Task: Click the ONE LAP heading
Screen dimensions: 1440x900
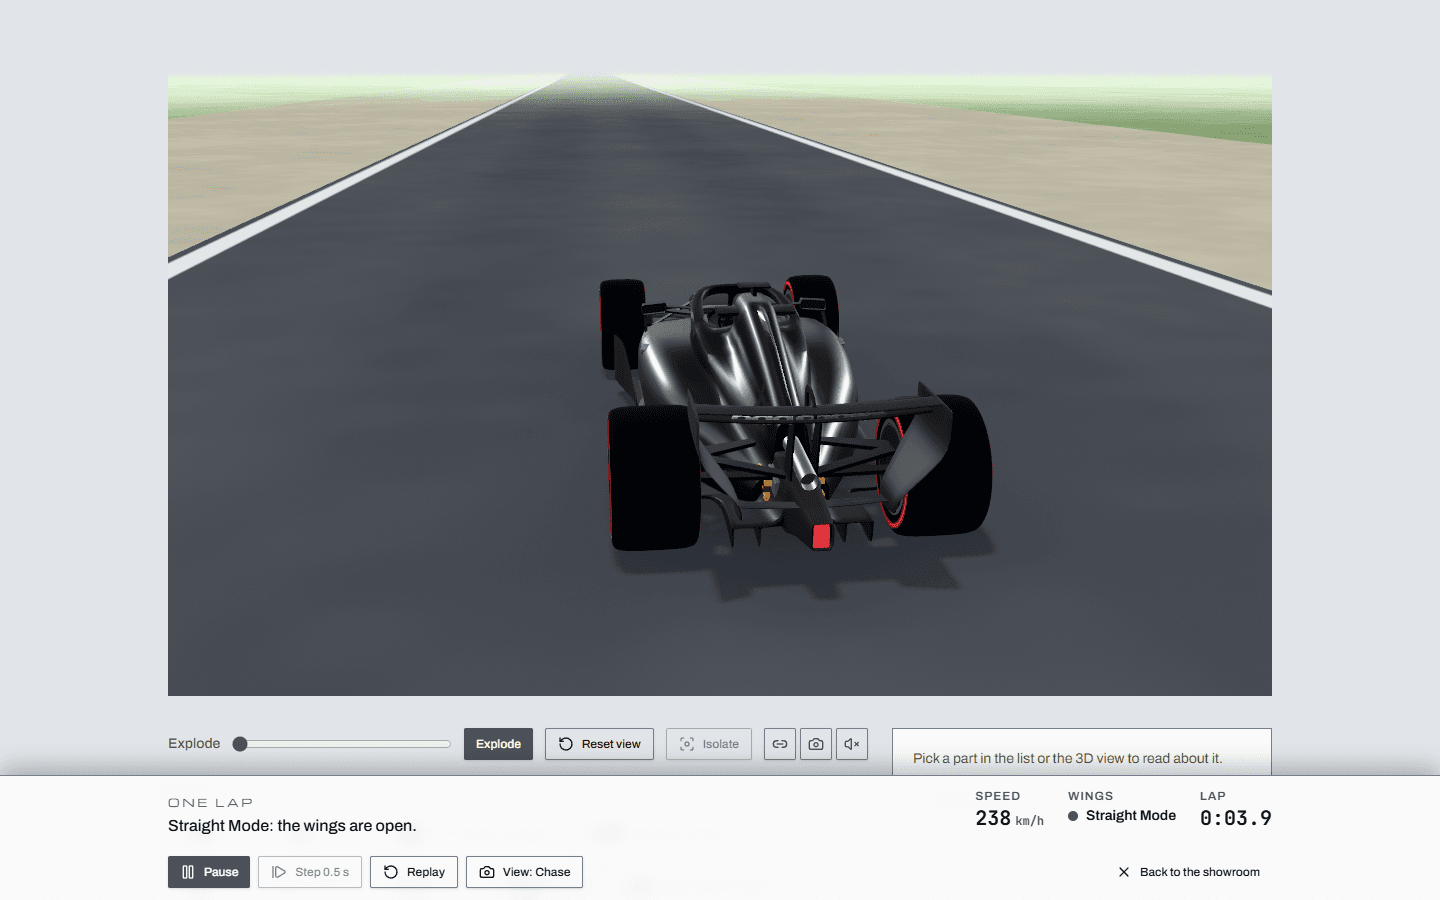Action: click(210, 802)
